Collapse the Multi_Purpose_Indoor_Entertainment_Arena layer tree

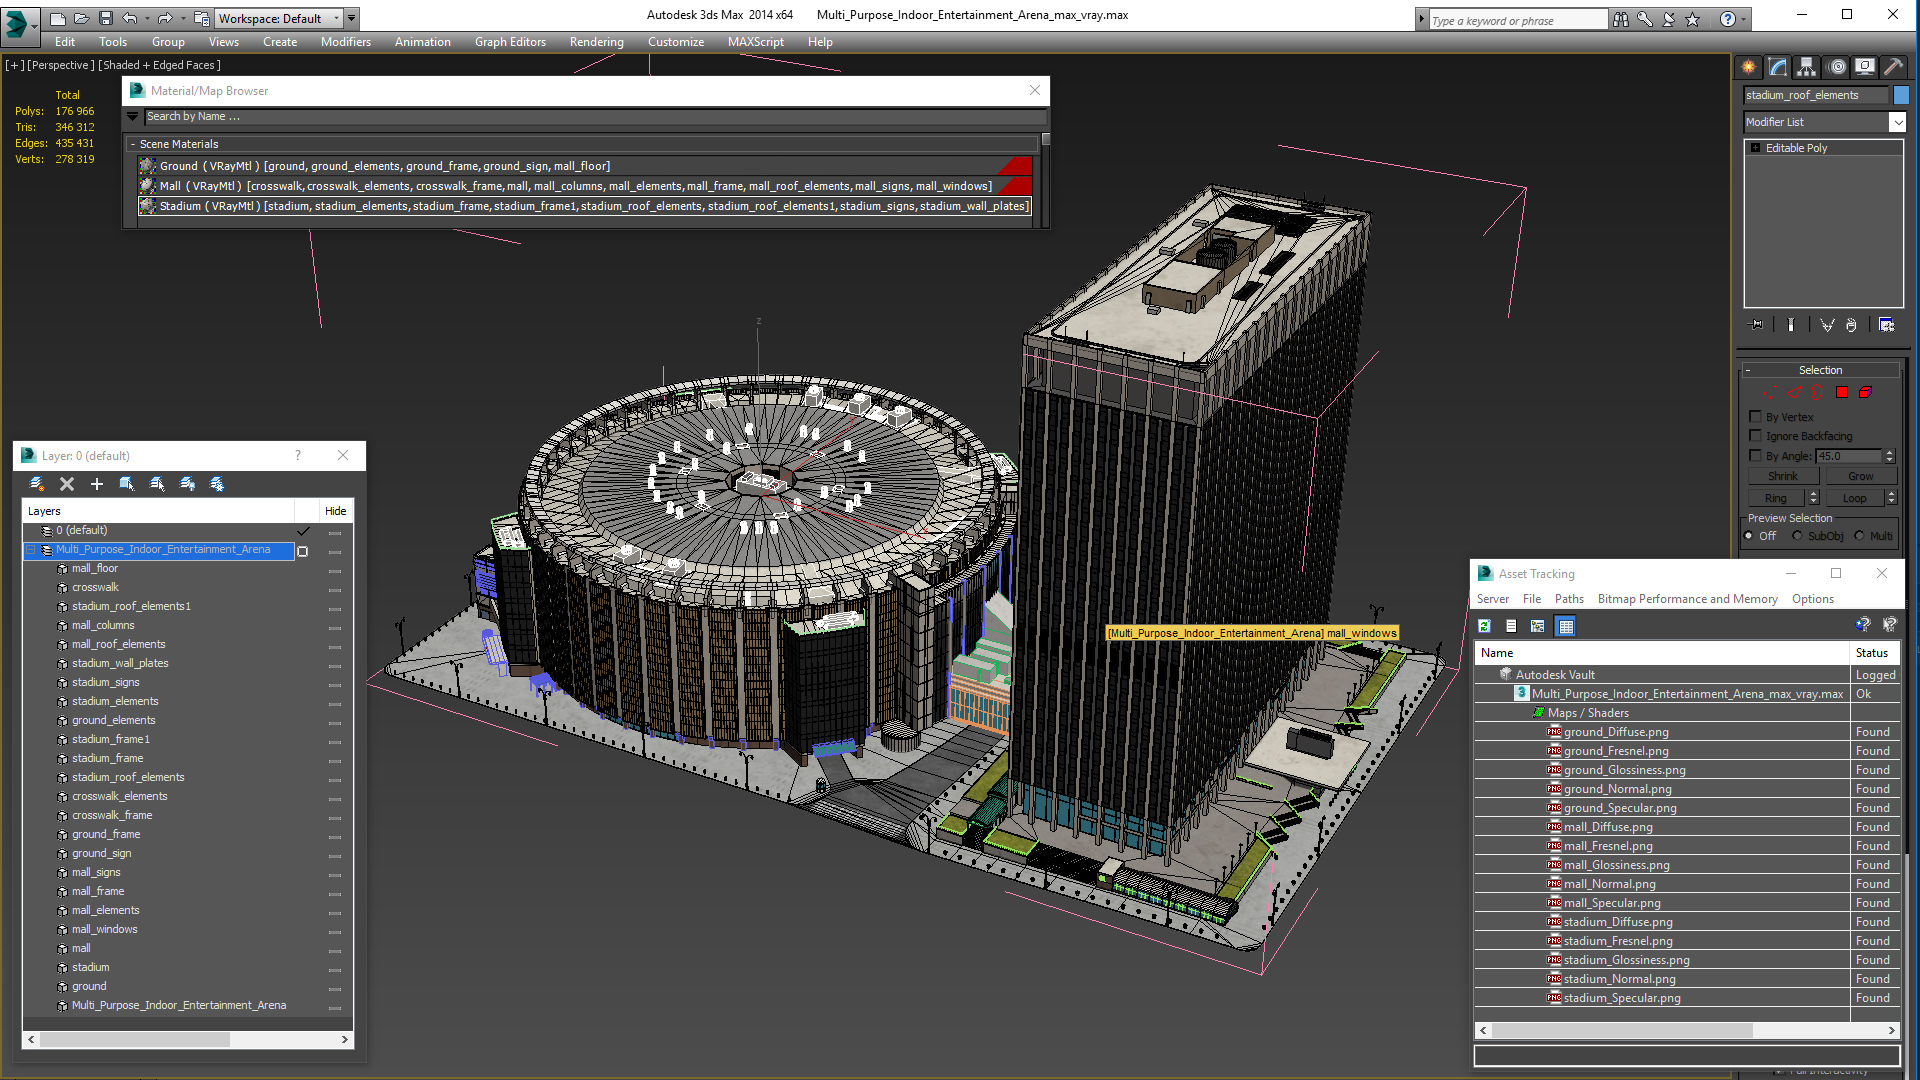coord(31,550)
